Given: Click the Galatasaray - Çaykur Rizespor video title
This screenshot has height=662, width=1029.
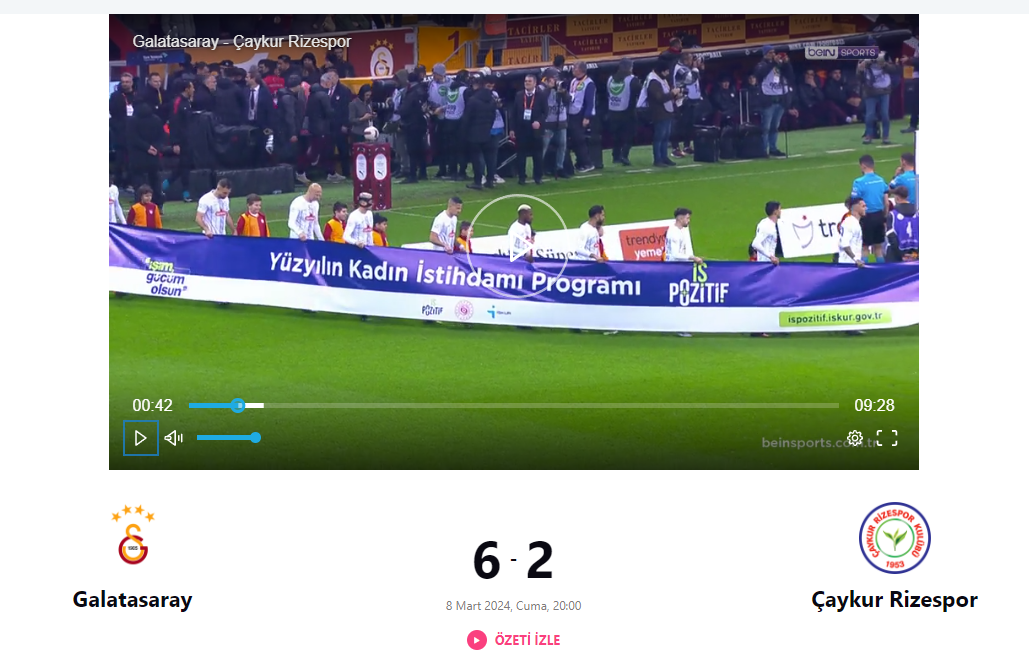Looking at the screenshot, I should tap(242, 41).
